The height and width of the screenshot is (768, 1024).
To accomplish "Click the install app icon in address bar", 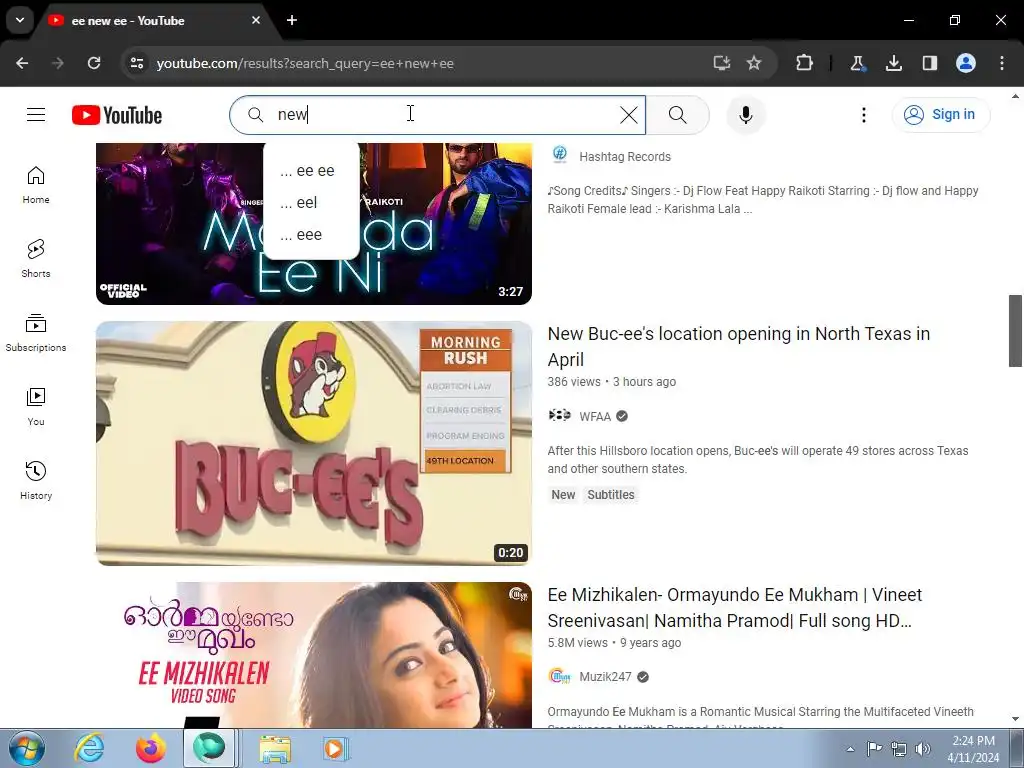I will (x=722, y=63).
